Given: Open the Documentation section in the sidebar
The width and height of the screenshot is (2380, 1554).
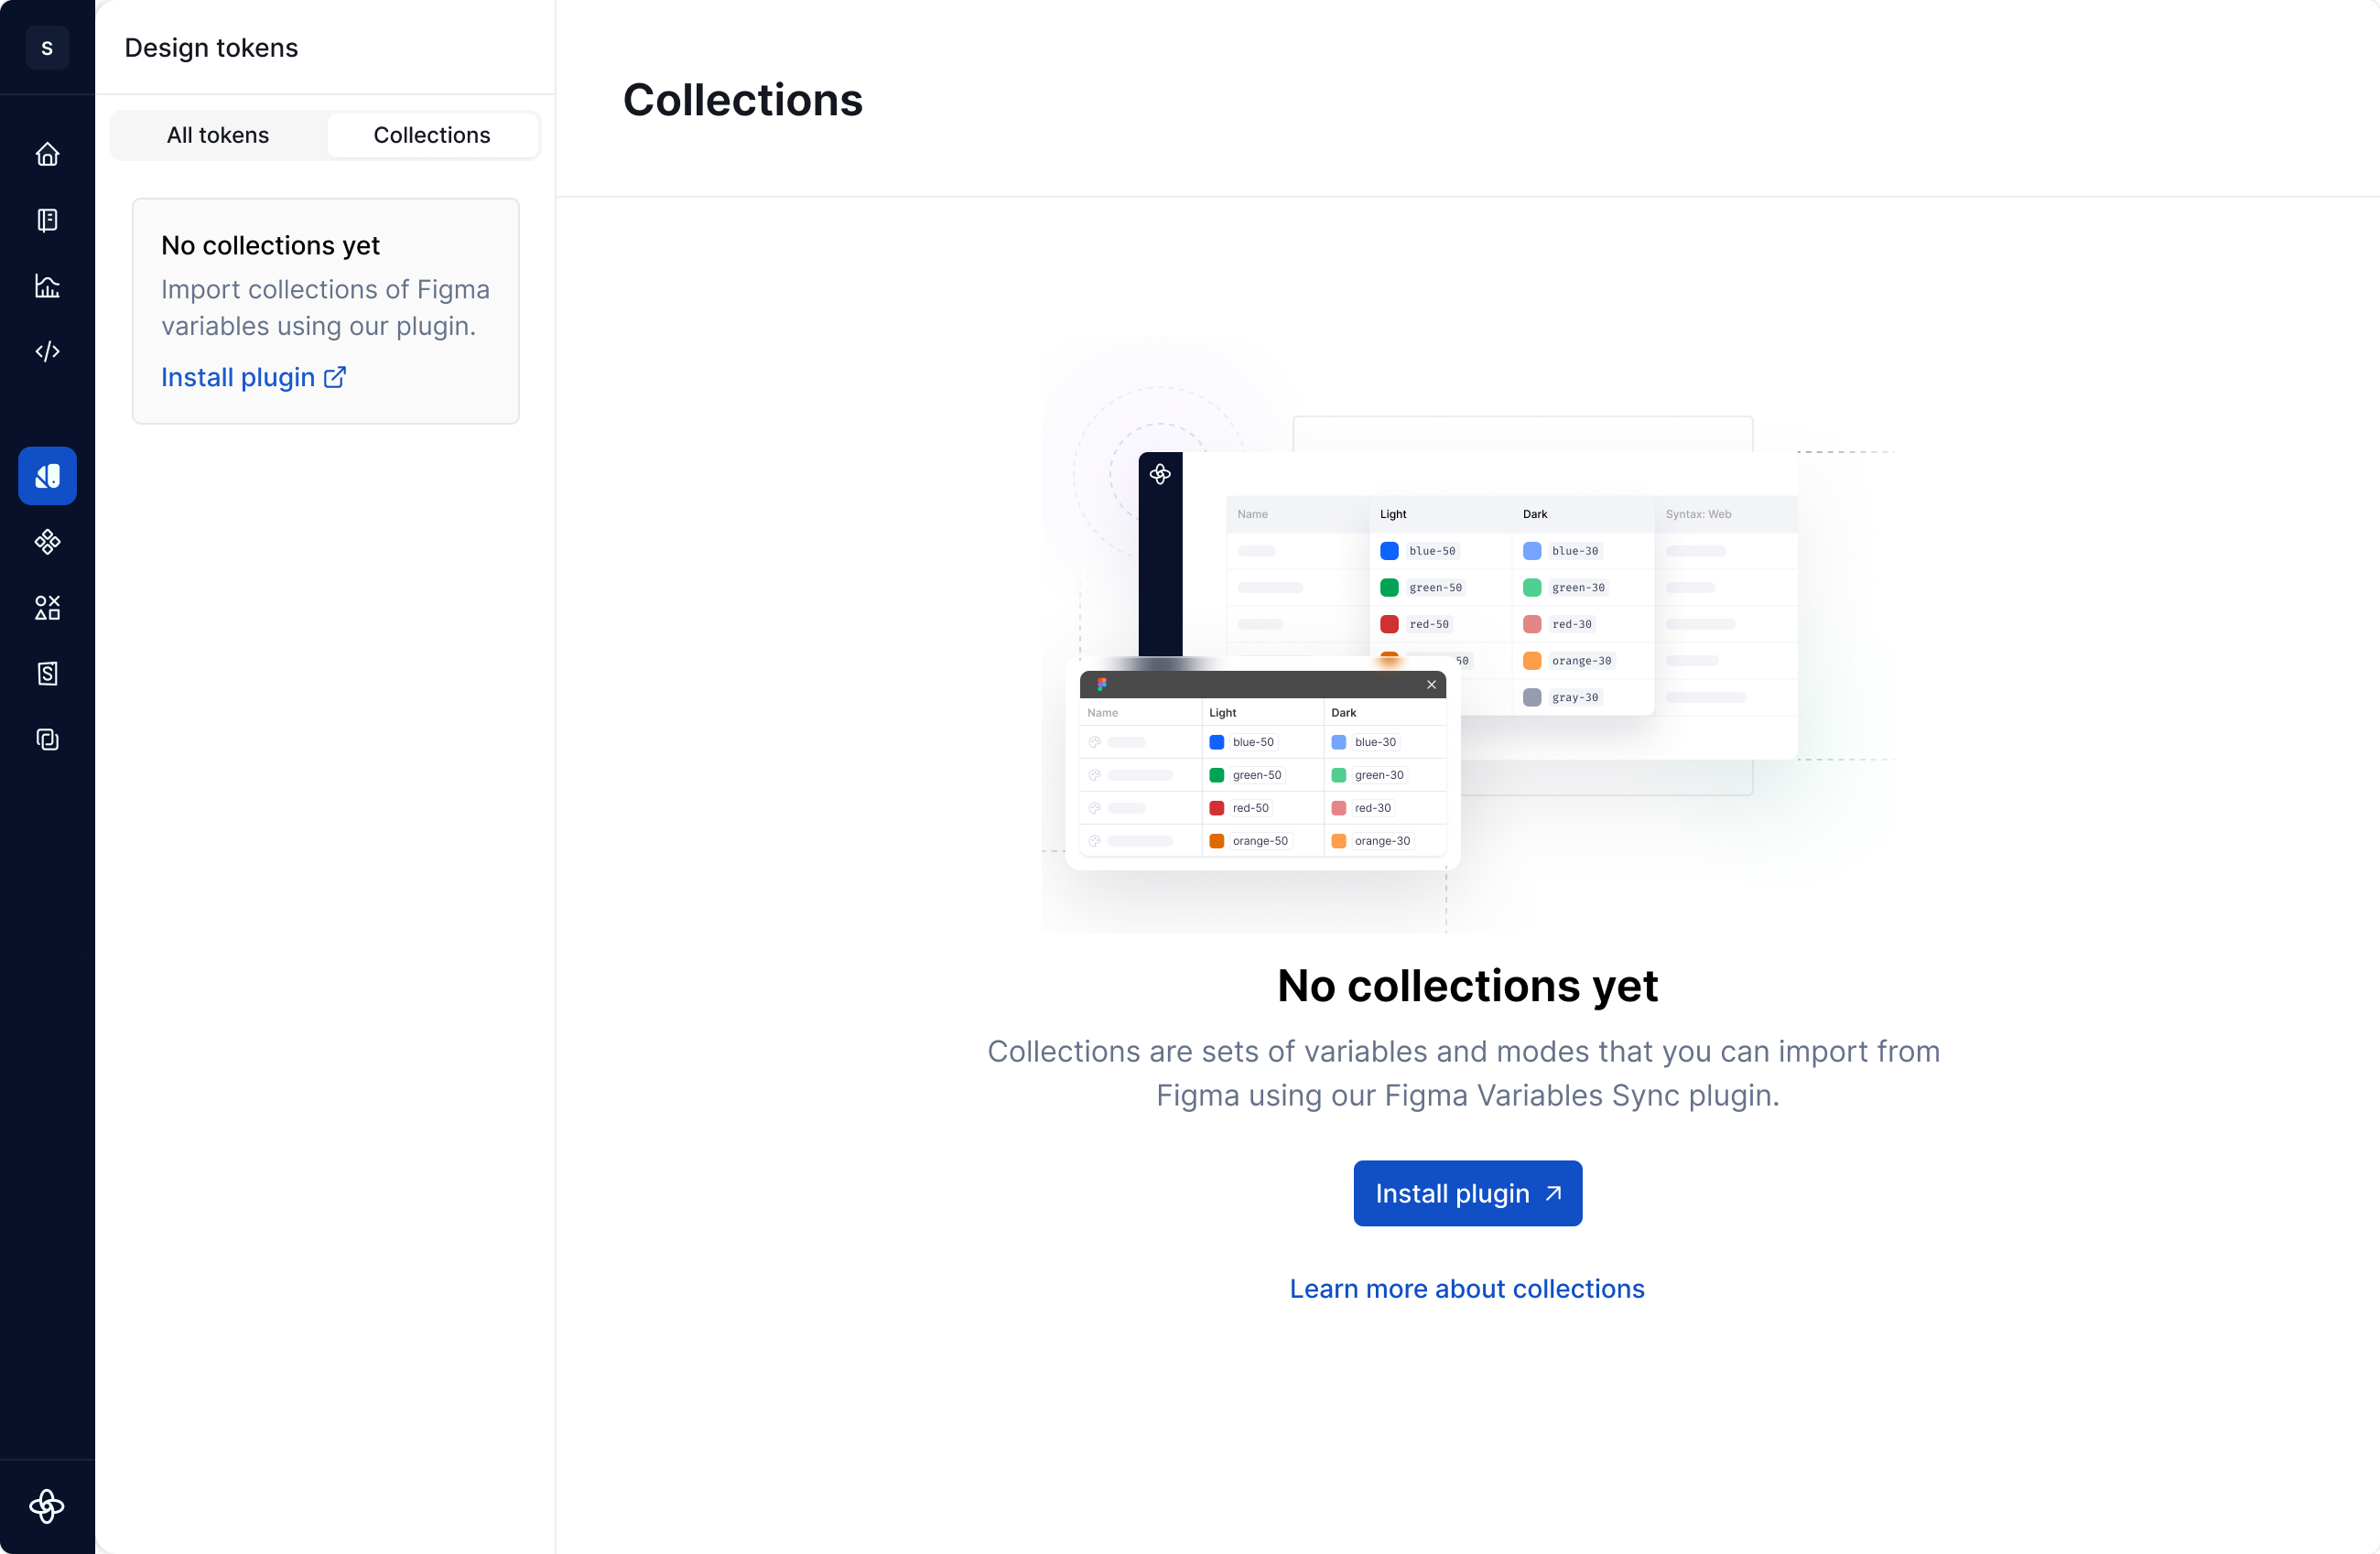Looking at the screenshot, I should pyautogui.click(x=47, y=220).
